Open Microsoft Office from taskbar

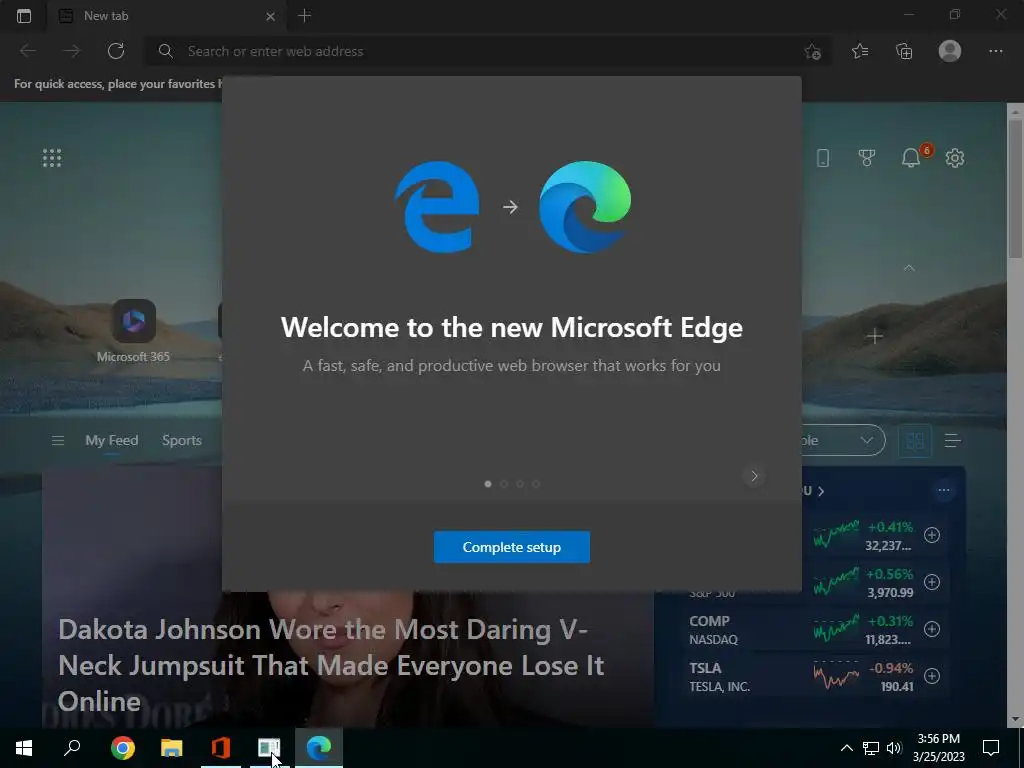click(x=221, y=748)
